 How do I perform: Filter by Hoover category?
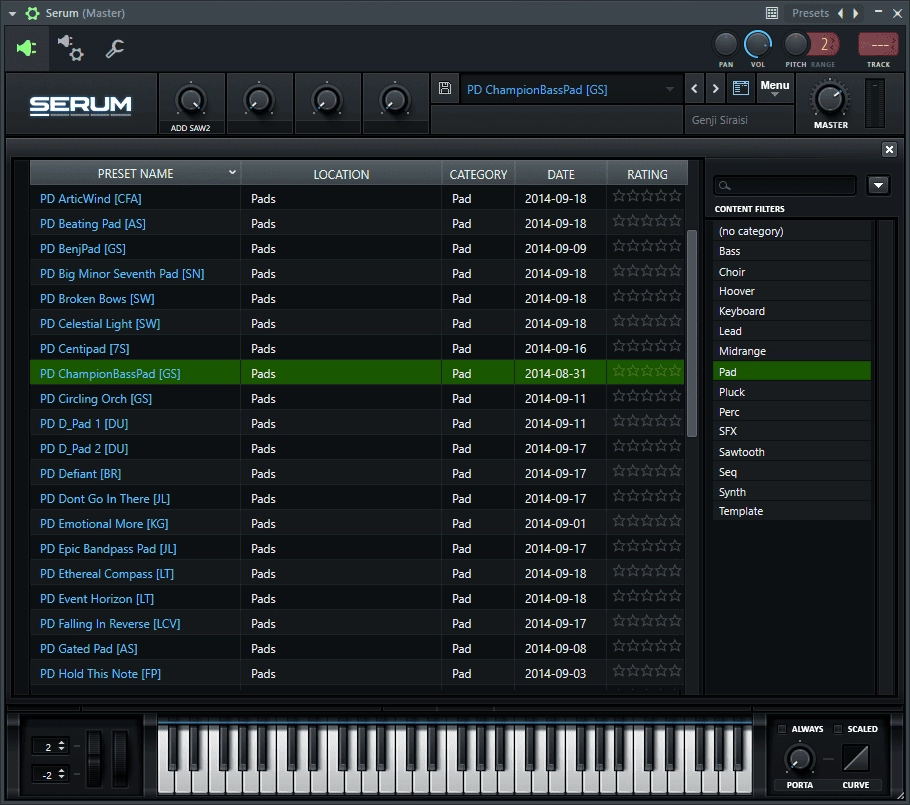(792, 291)
